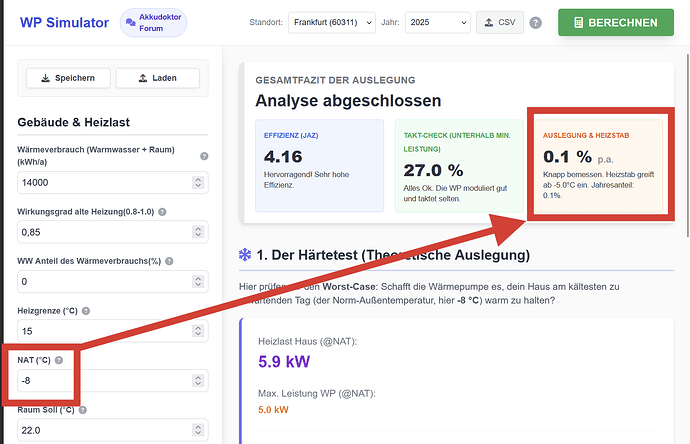
Task: Click the snowflake icon by Der Härtetest heading
Action: 245,255
